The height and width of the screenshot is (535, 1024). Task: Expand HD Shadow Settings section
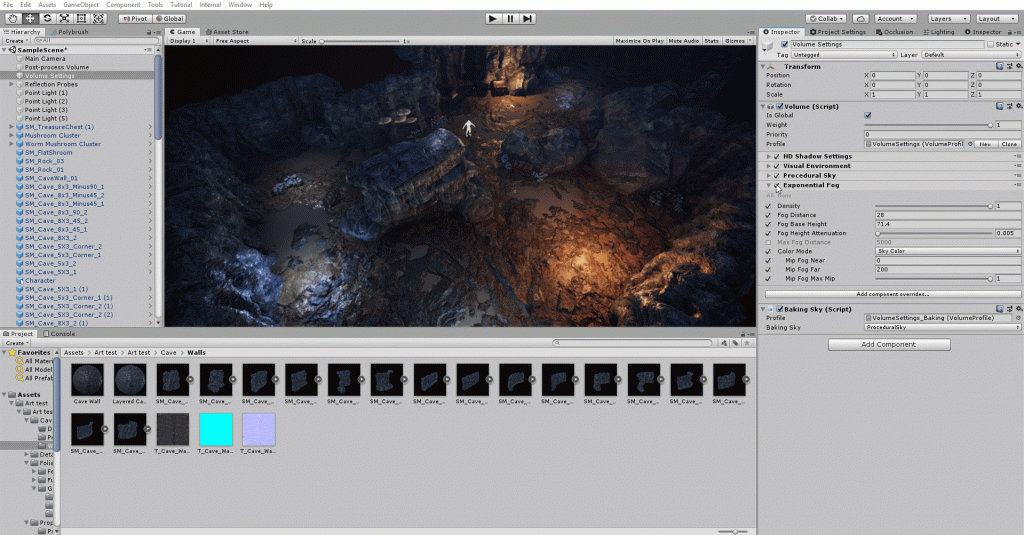pos(769,157)
